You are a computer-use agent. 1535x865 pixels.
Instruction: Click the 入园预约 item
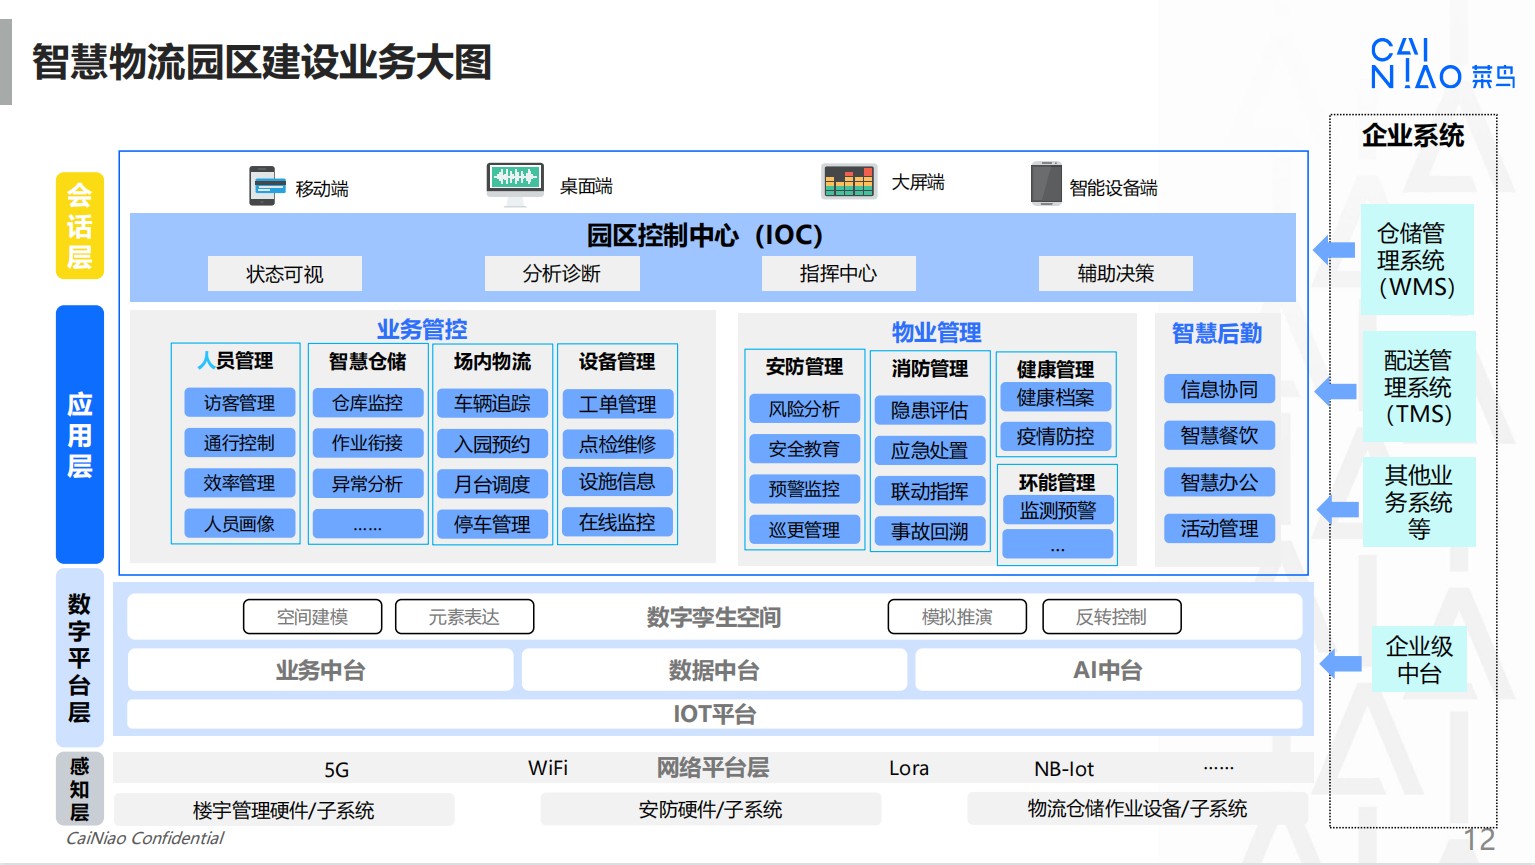(492, 444)
